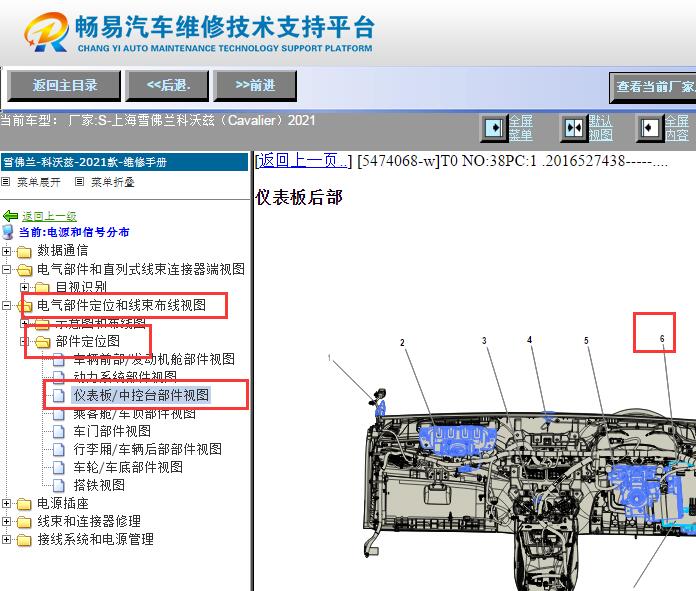Go forward with the >>前进 button
This screenshot has height=591, width=696.
(x=255, y=86)
